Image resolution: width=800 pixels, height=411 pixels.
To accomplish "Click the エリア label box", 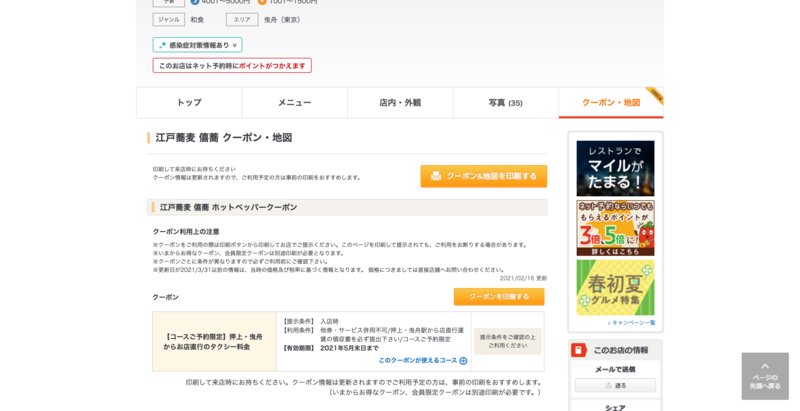I will pos(242,19).
